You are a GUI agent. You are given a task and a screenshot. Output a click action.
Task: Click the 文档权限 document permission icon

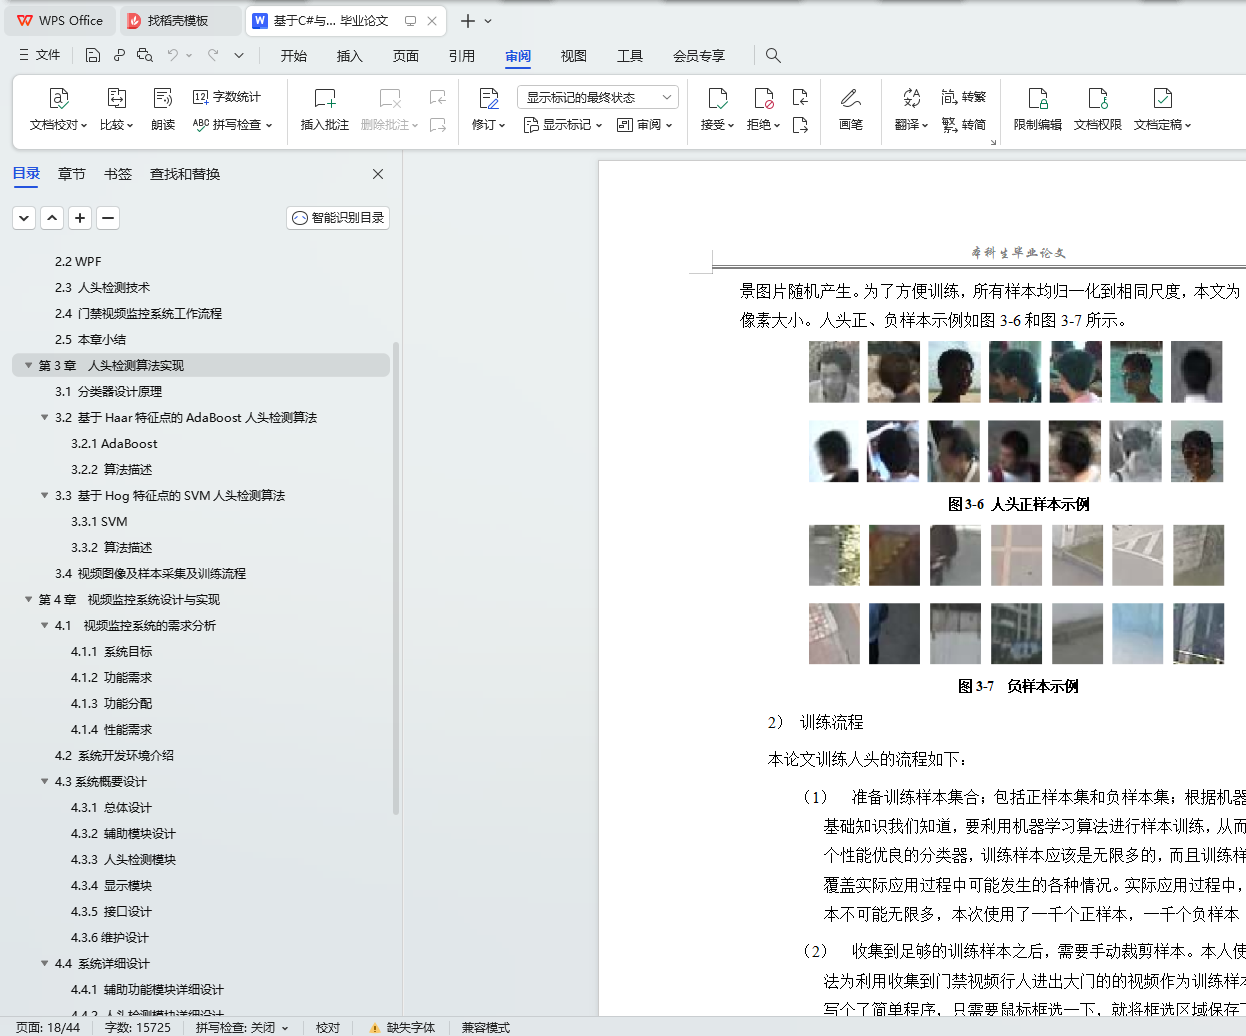[1097, 99]
